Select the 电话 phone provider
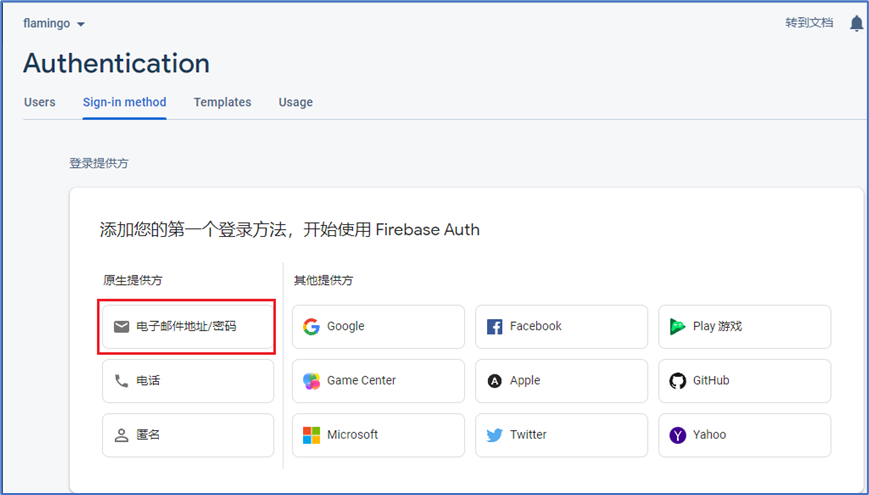Screen dimensions: 869x495 (x=187, y=380)
